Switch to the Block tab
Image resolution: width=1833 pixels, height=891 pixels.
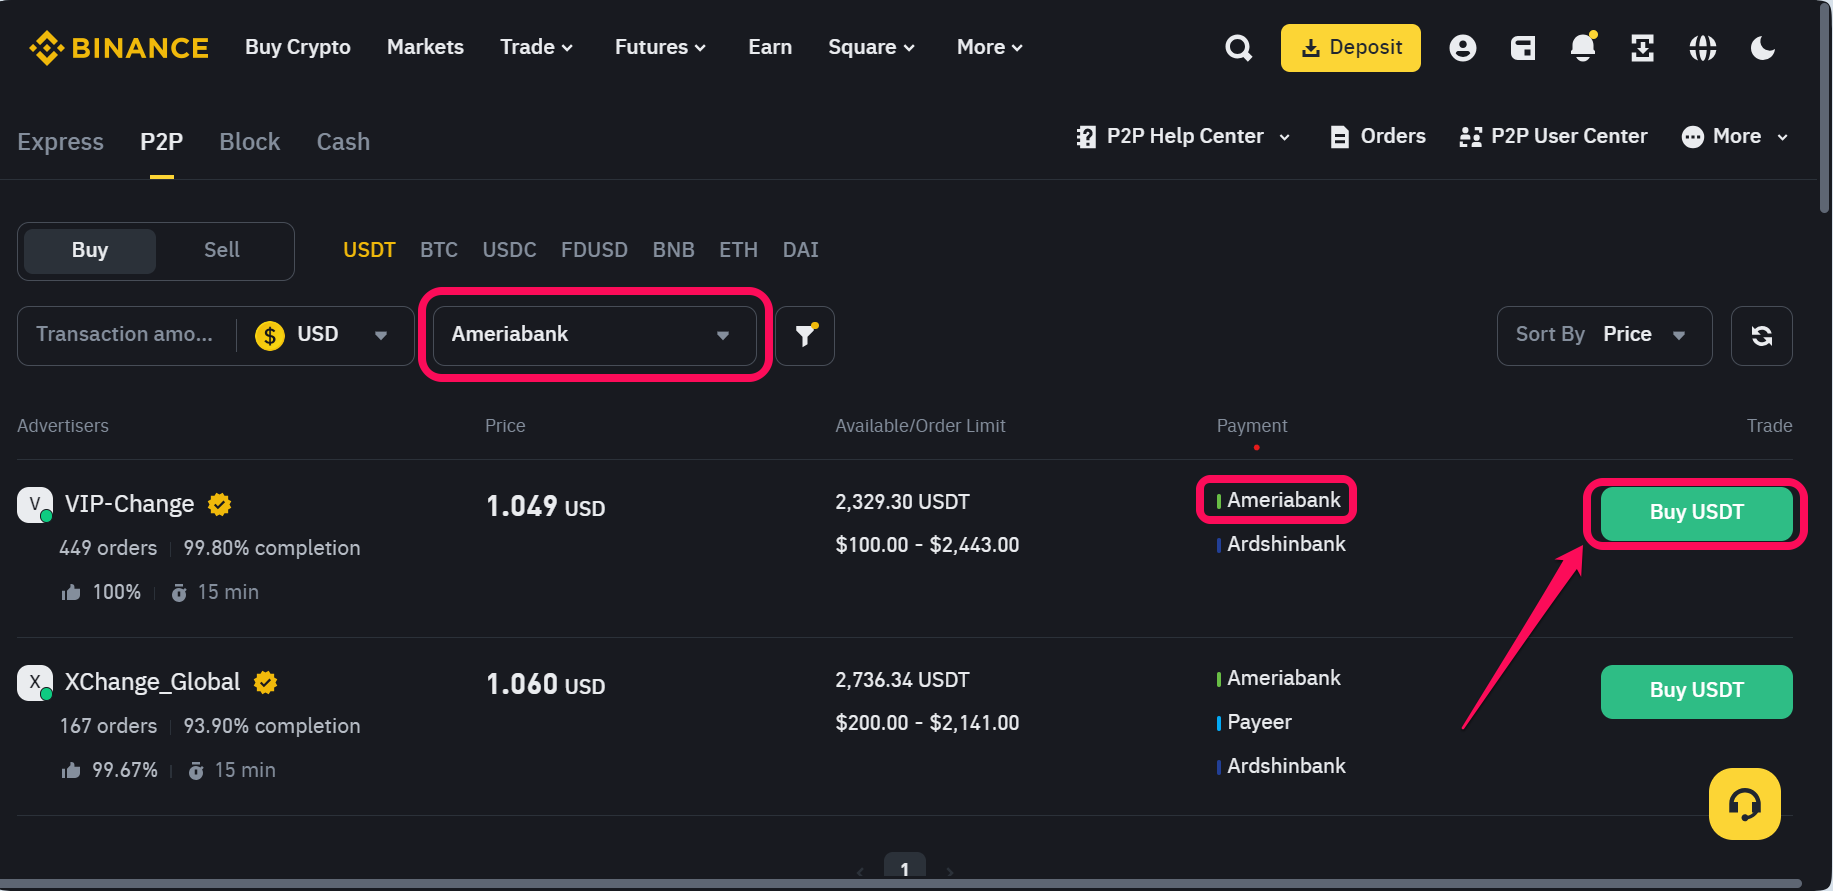pyautogui.click(x=249, y=142)
